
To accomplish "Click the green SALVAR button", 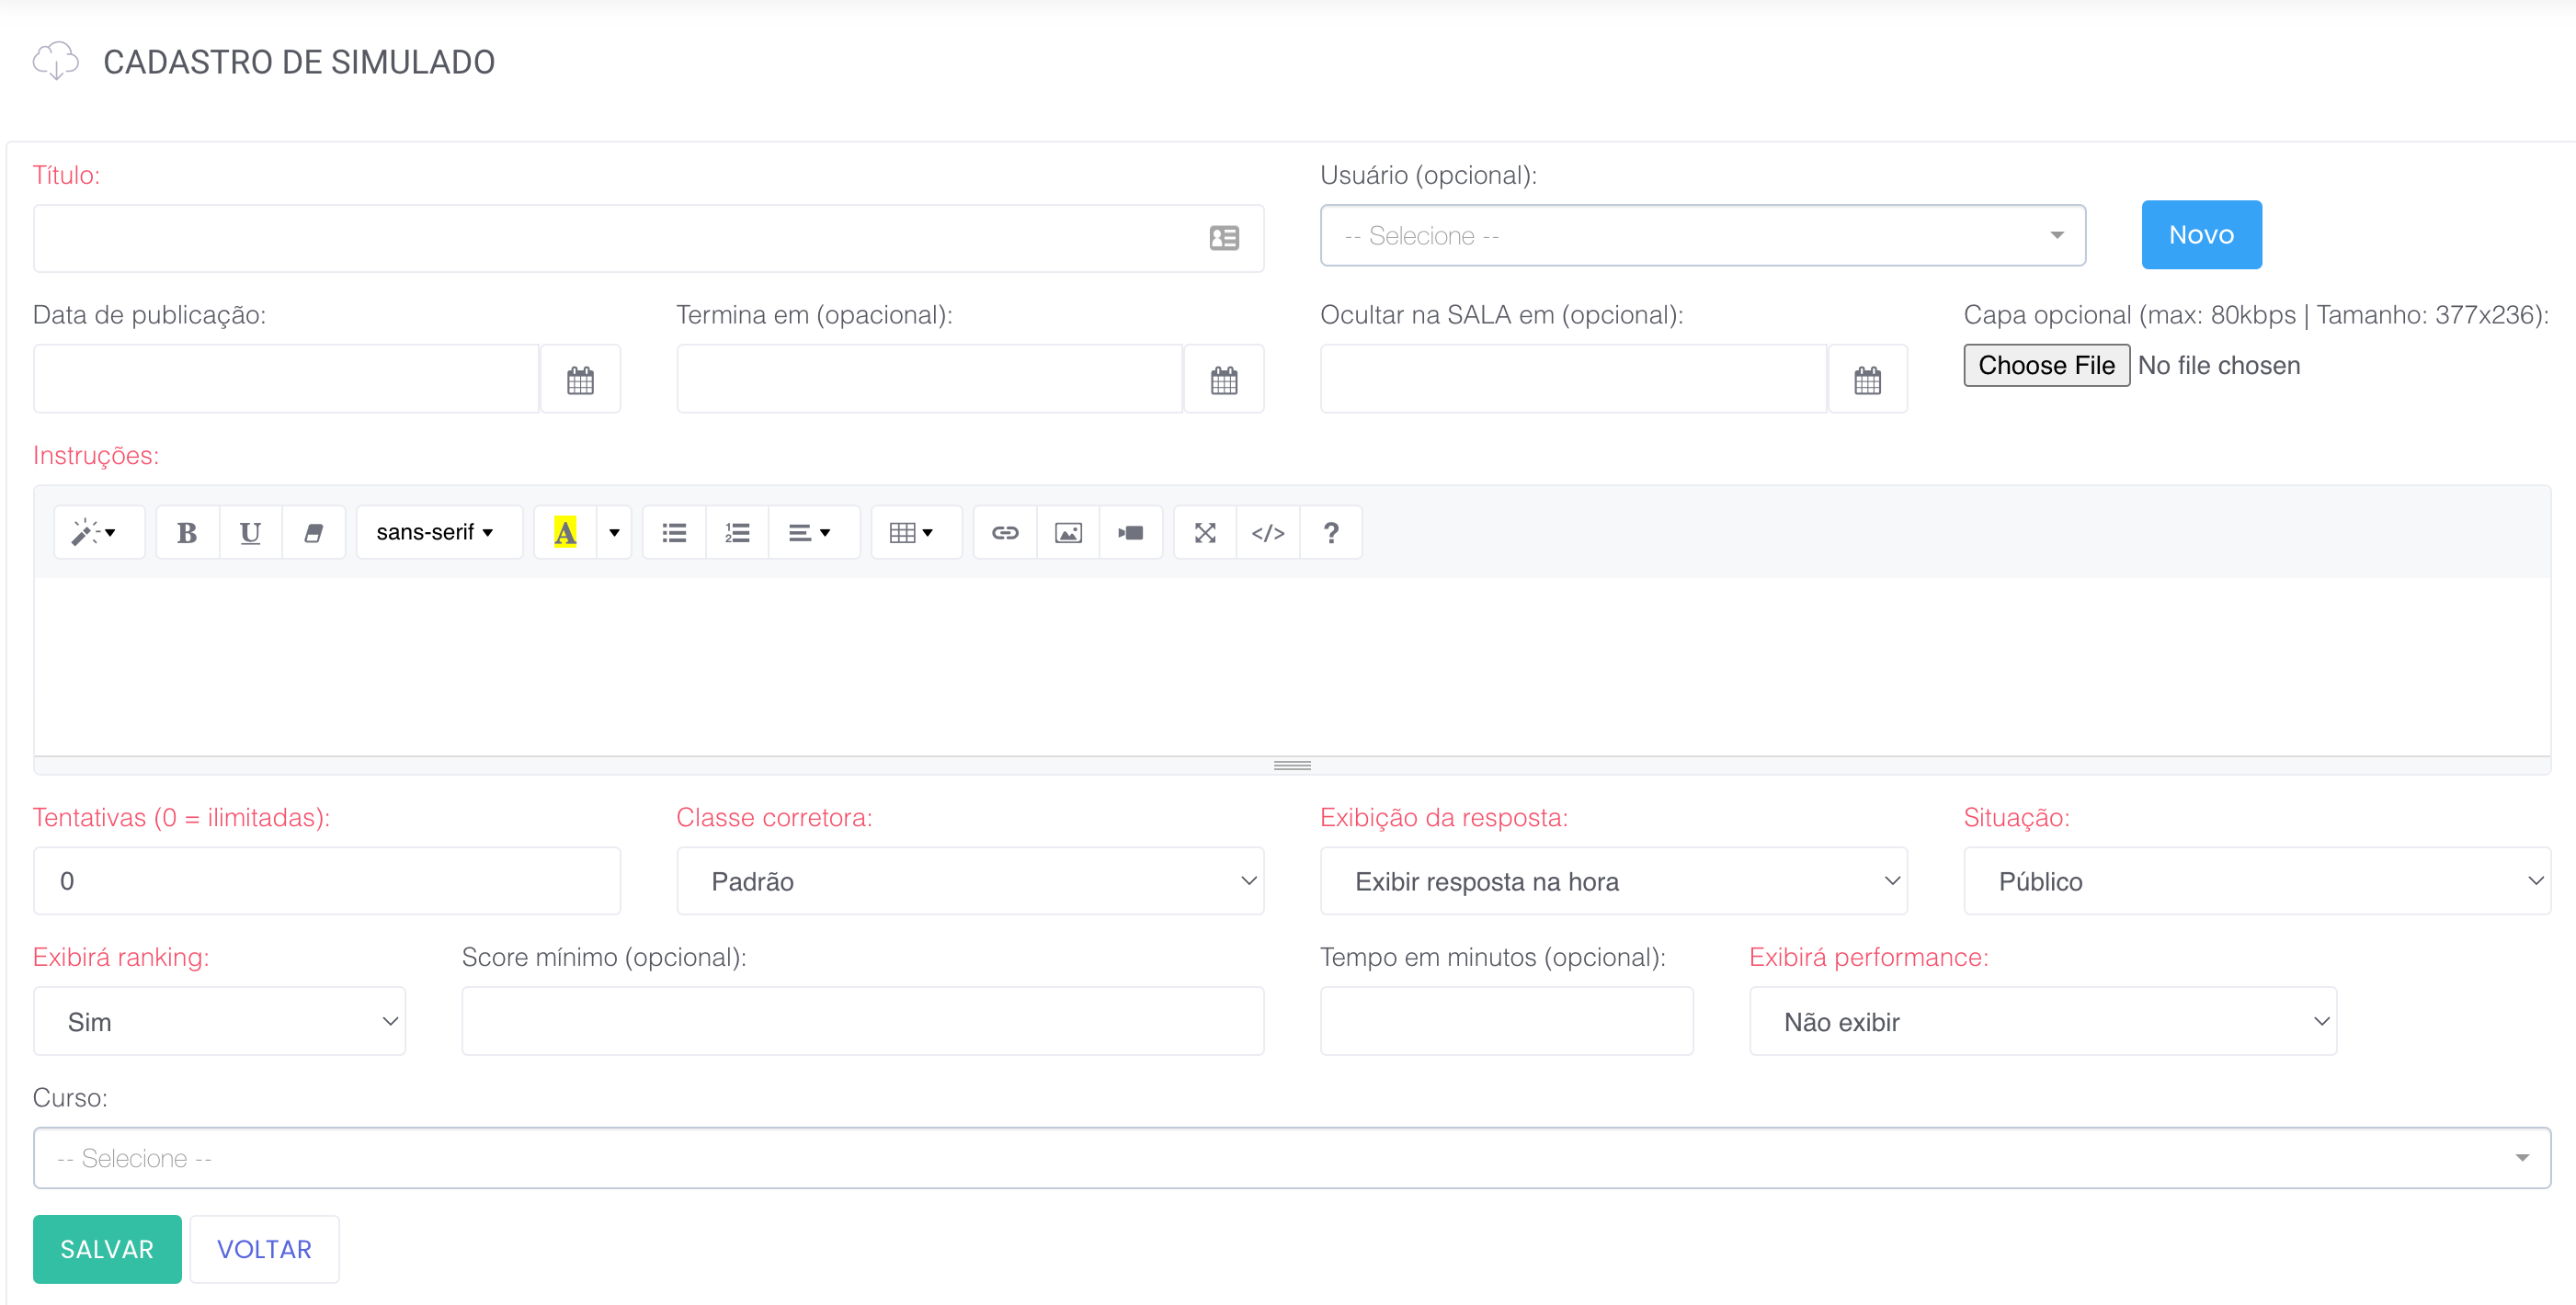I will coord(107,1249).
